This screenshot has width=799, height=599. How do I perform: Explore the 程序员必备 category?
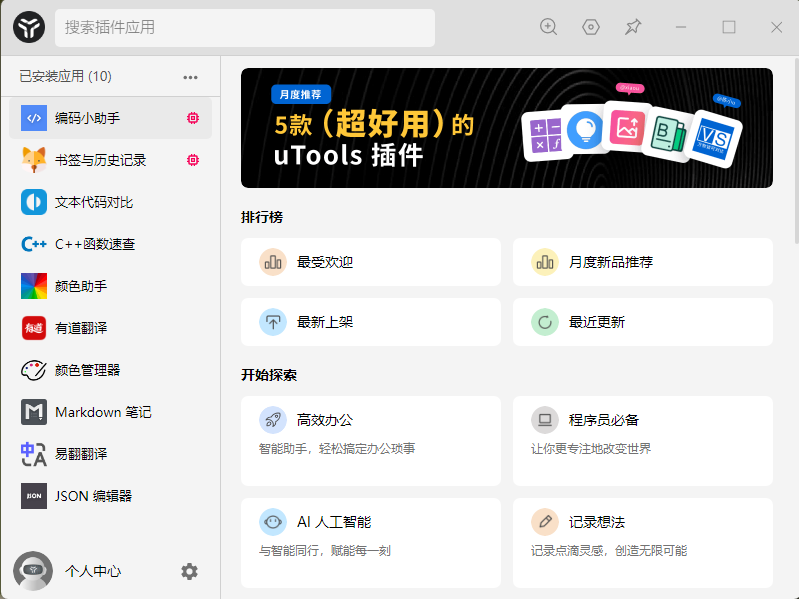point(643,441)
